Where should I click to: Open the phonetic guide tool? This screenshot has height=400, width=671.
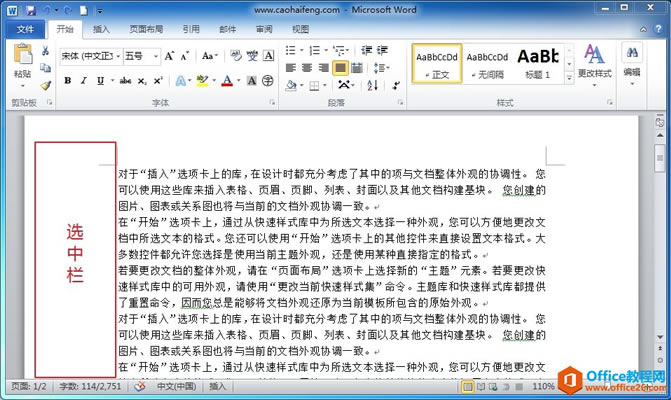point(252,56)
